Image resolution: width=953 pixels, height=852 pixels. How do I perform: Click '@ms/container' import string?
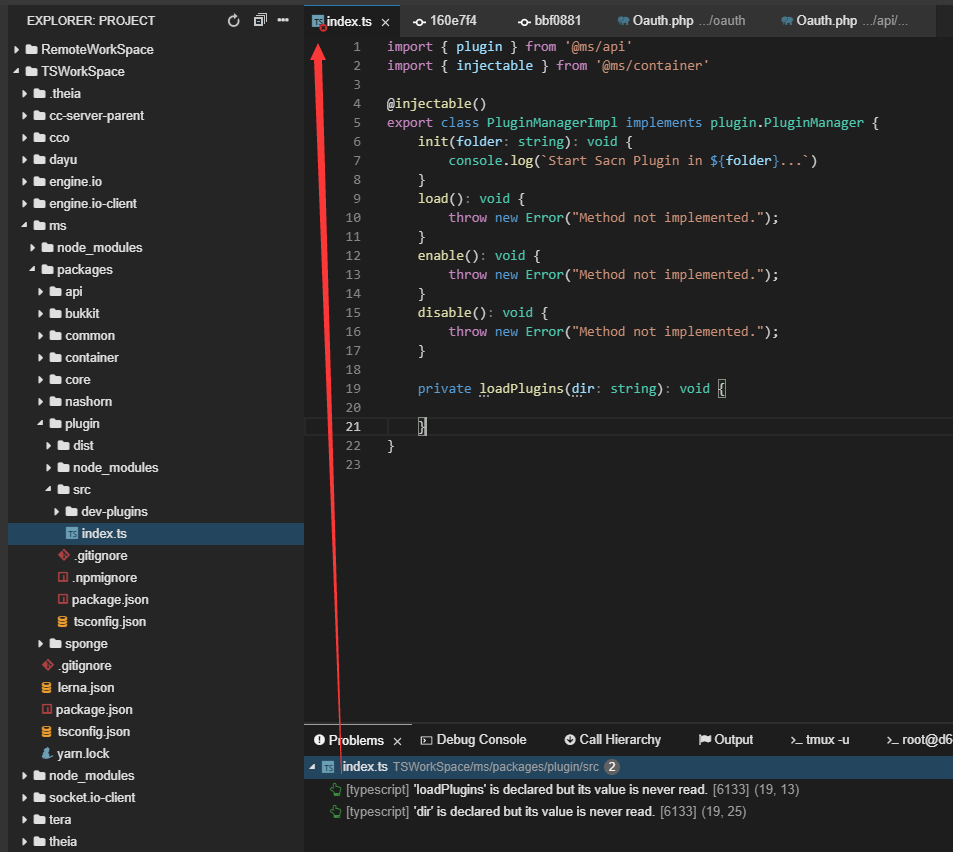point(652,65)
